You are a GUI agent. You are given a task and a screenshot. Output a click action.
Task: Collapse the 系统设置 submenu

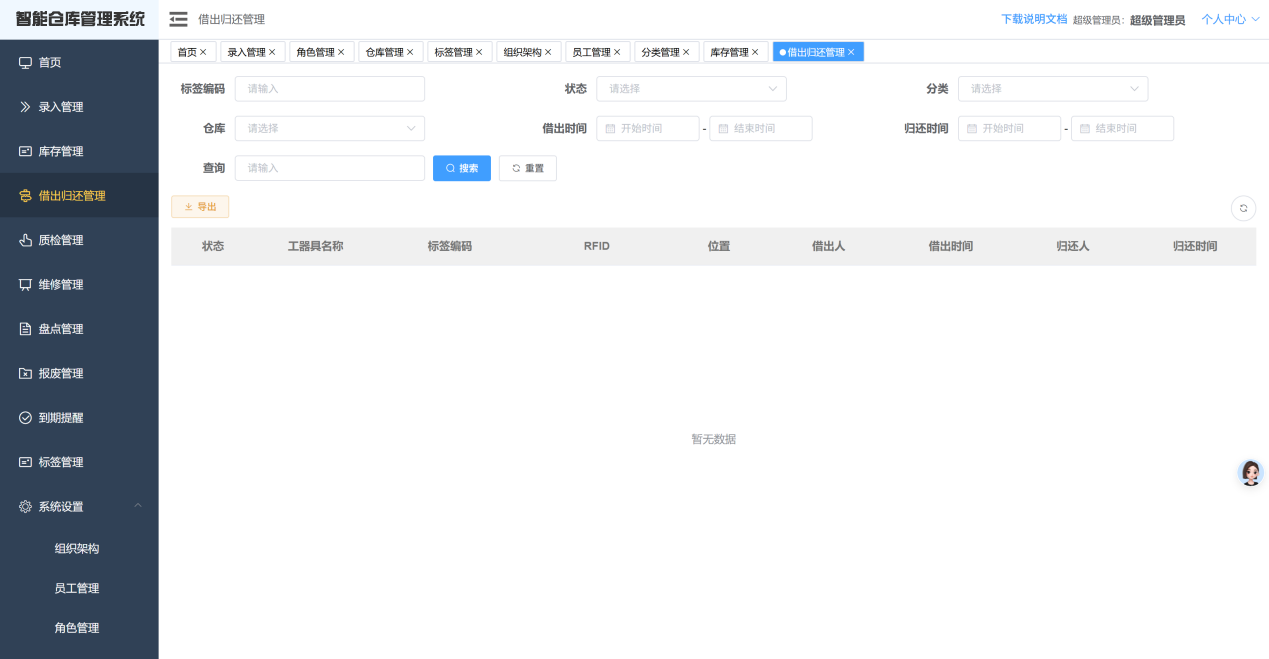click(x=137, y=506)
